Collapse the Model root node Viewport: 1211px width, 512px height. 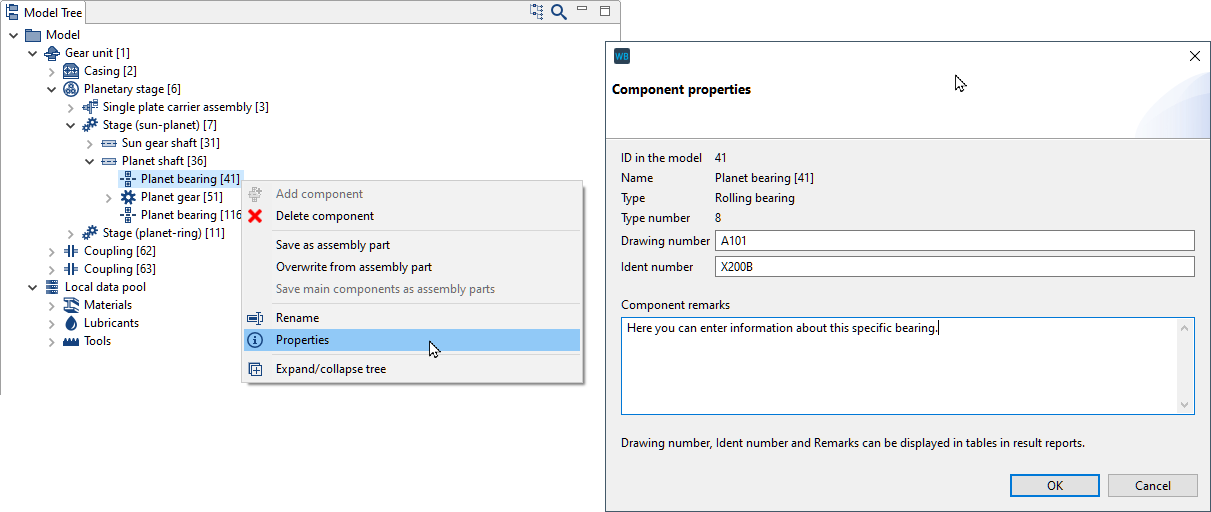click(x=13, y=35)
